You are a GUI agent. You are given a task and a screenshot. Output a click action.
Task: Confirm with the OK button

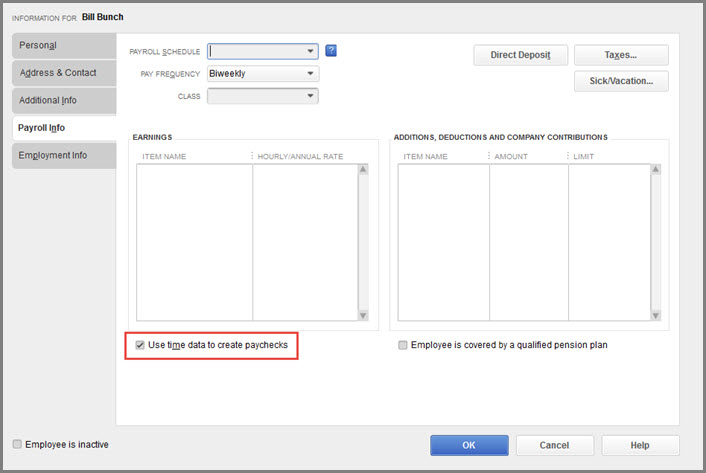point(469,445)
